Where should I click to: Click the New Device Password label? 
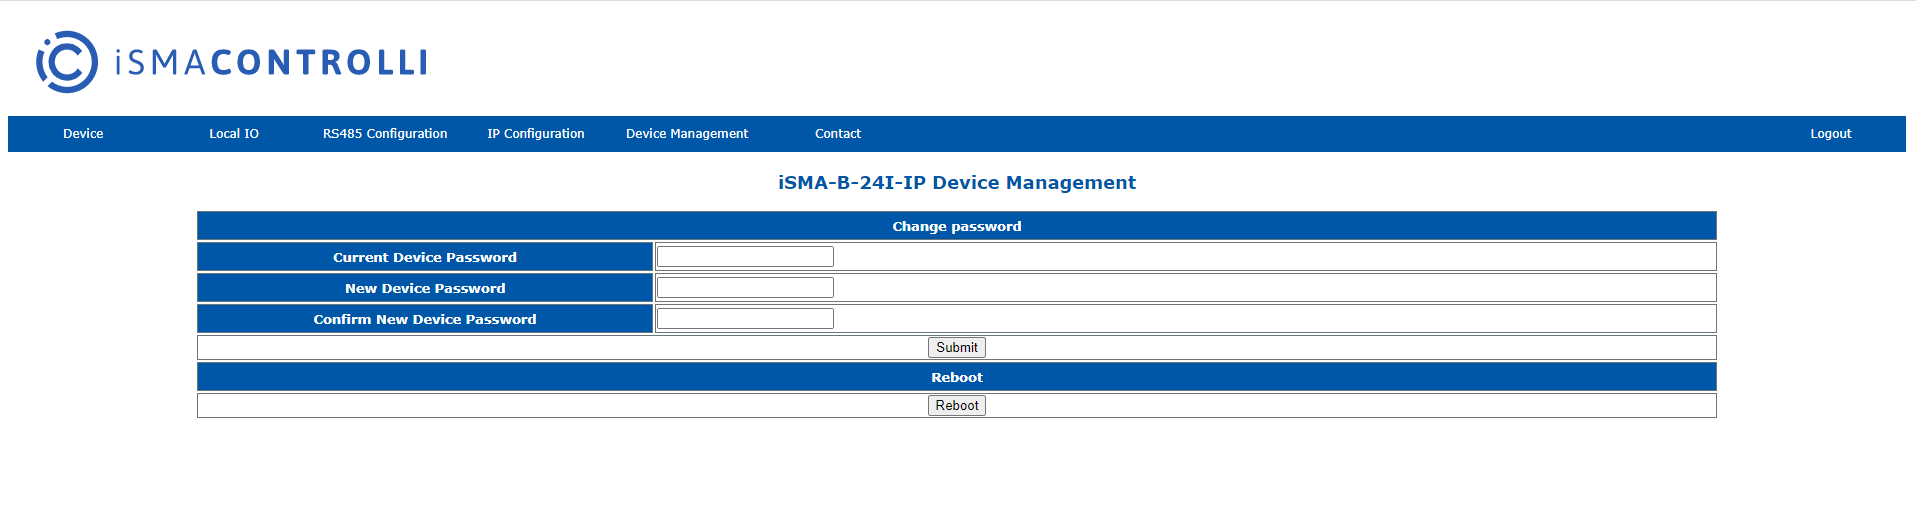coord(425,288)
